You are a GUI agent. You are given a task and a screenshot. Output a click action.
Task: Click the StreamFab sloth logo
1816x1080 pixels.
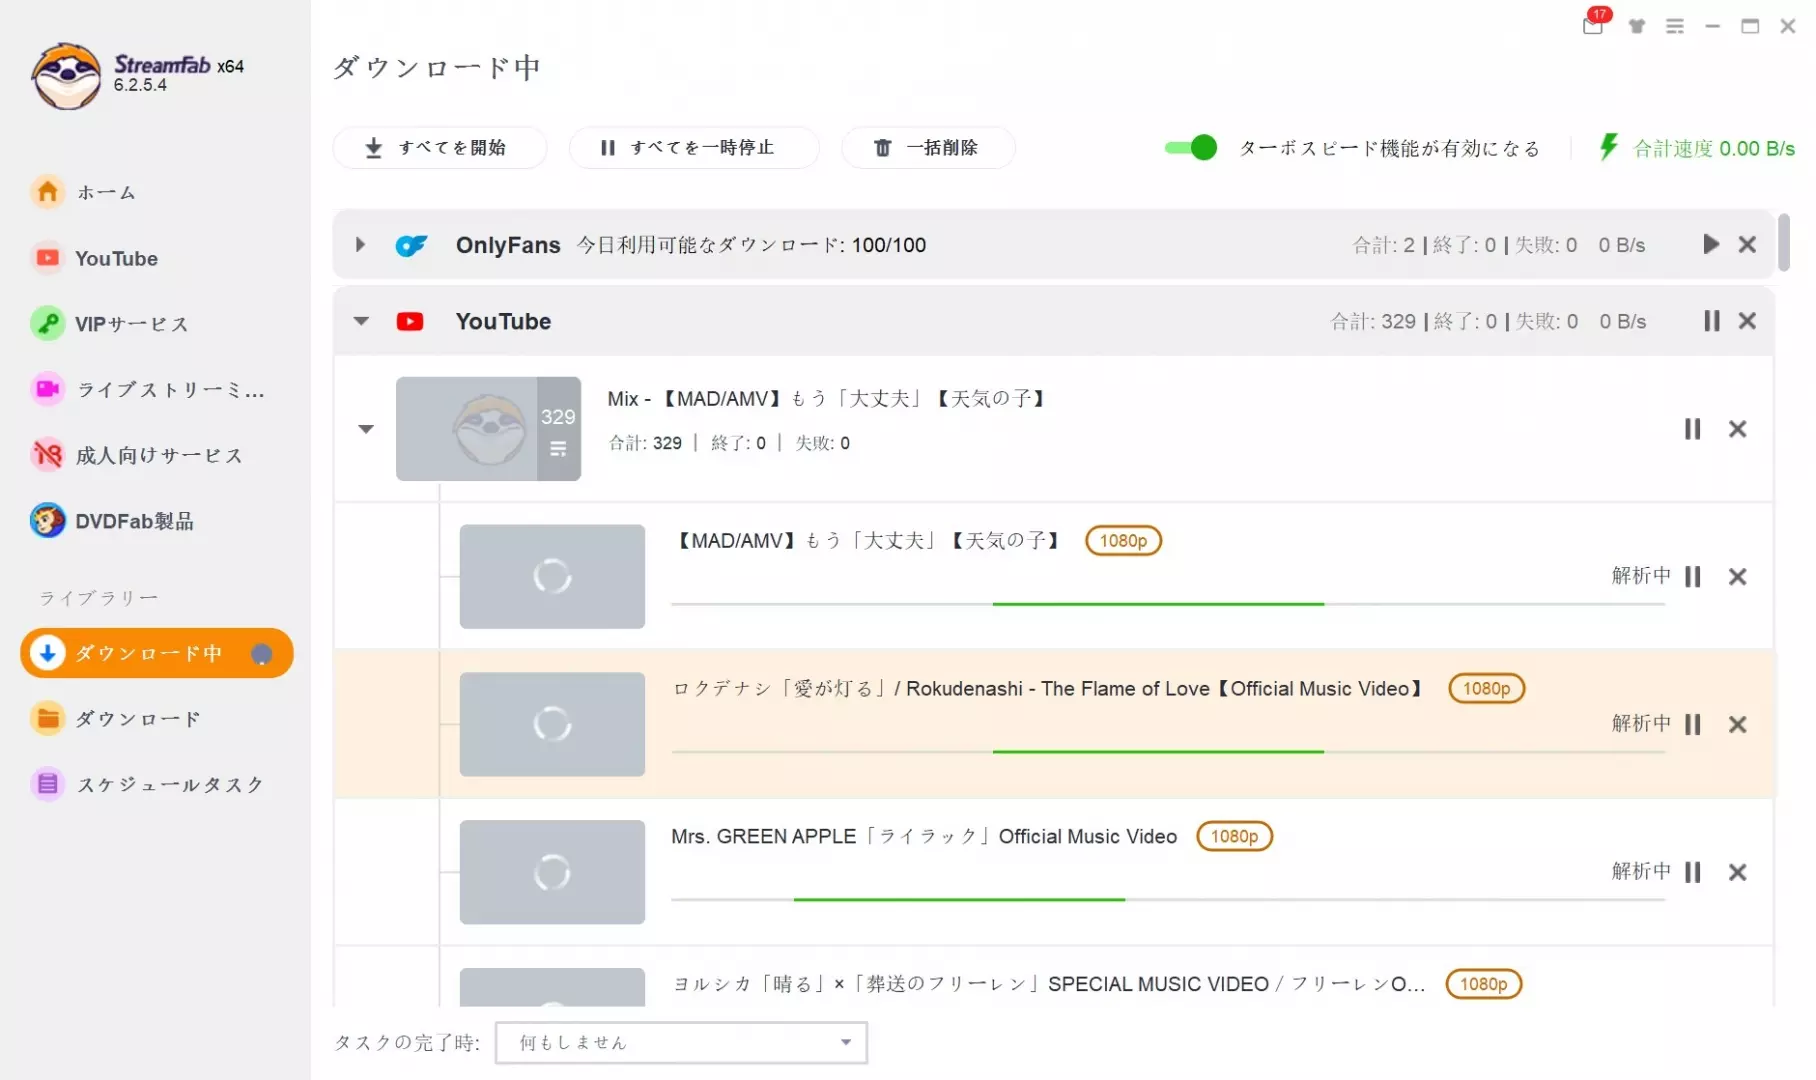coord(66,76)
